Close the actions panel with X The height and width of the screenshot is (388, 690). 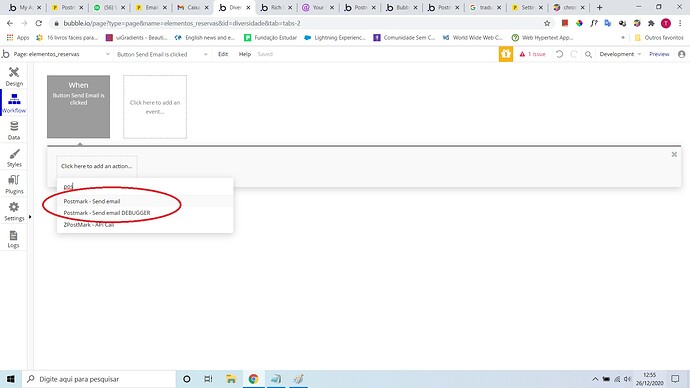(x=674, y=154)
